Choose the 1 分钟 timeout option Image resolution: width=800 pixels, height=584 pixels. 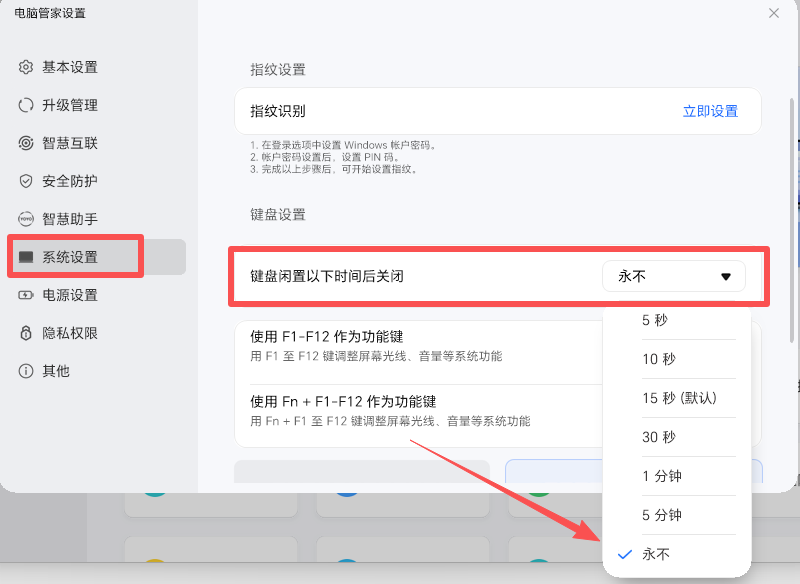tap(662, 476)
